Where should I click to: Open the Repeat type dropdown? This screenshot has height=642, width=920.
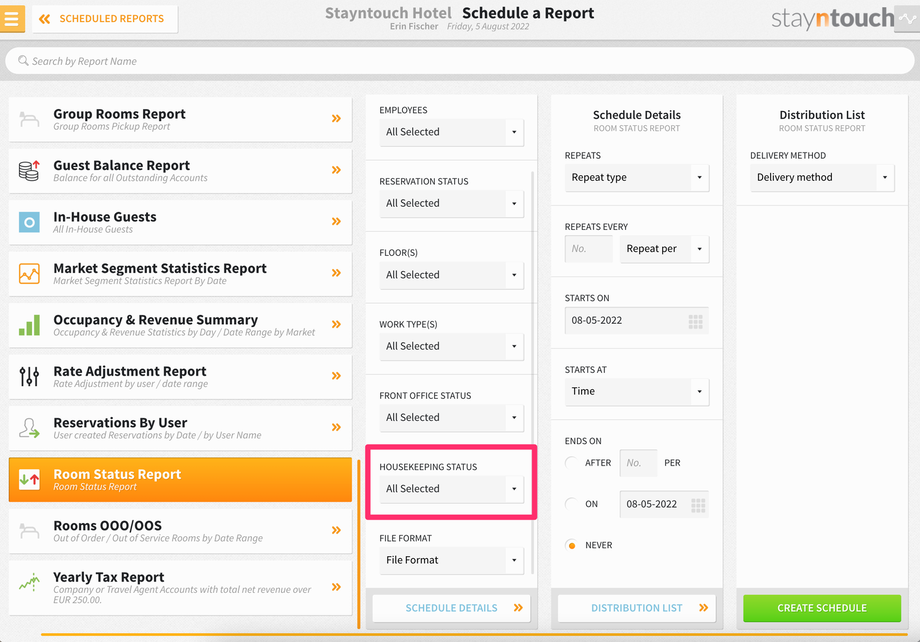point(637,177)
